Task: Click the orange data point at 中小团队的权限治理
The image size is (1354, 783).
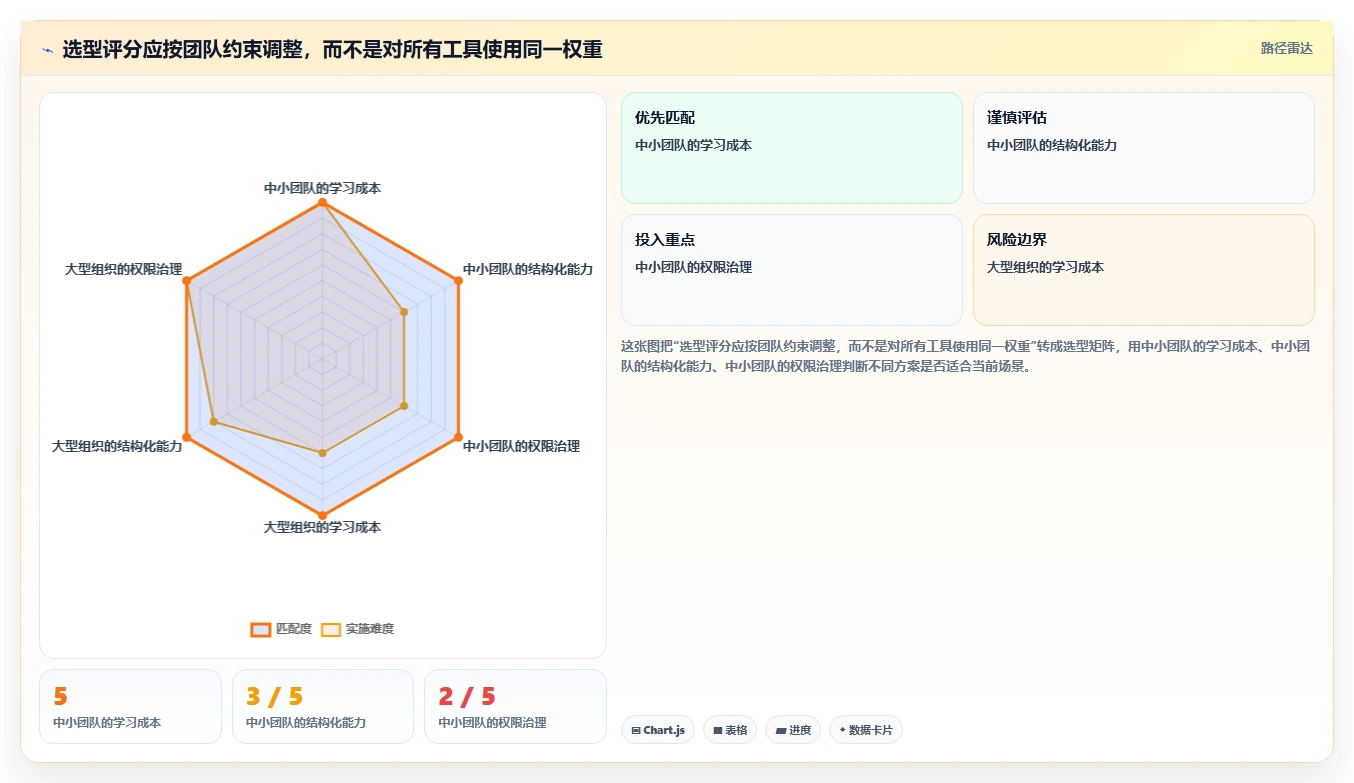Action: click(458, 437)
